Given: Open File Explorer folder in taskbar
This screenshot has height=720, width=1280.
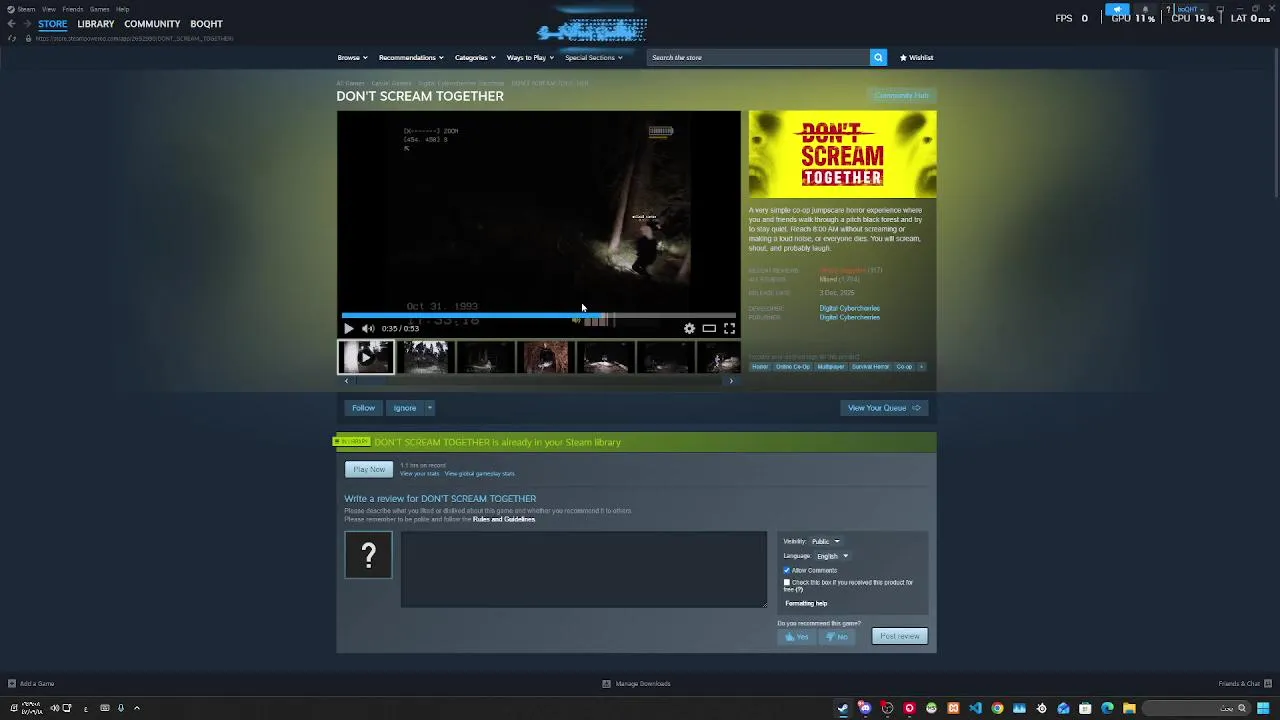Looking at the screenshot, I should coord(1129,708).
